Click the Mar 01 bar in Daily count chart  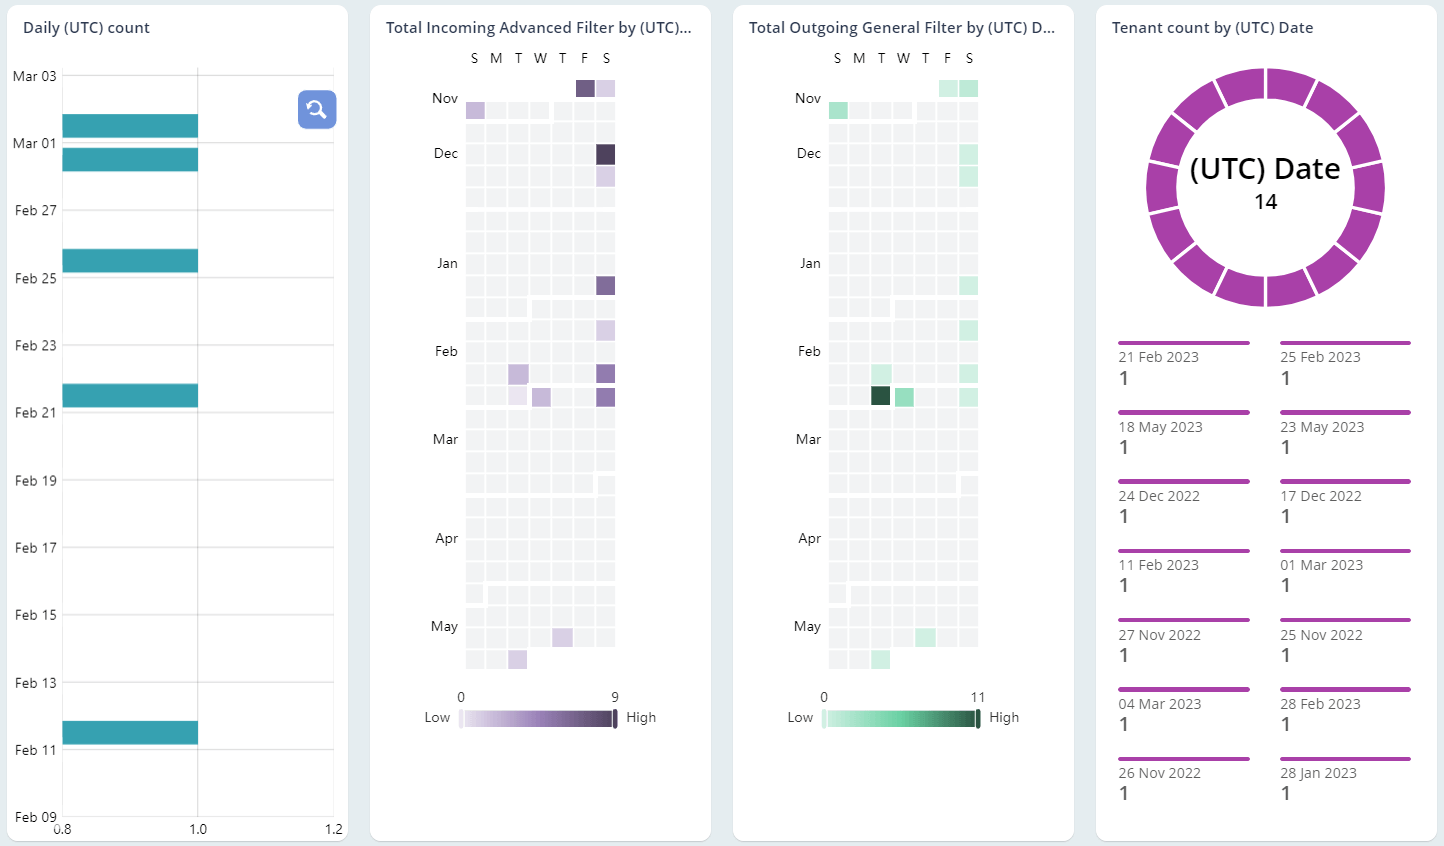pyautogui.click(x=130, y=159)
